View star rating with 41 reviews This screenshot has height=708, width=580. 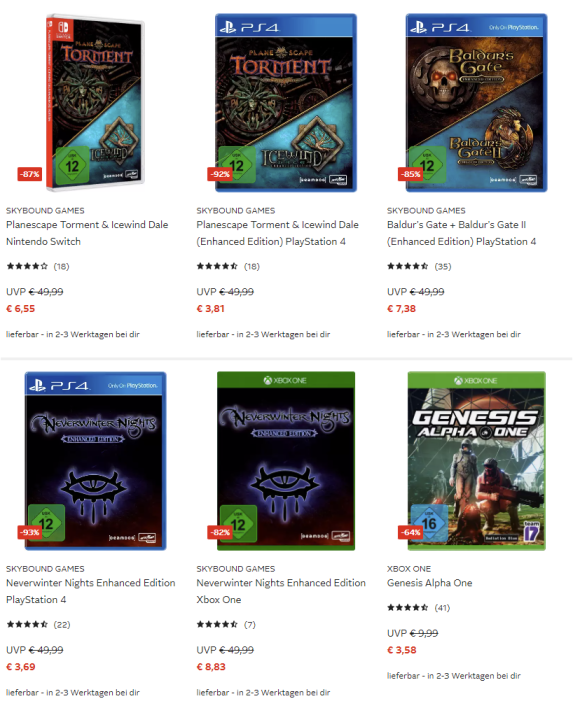click(418, 608)
